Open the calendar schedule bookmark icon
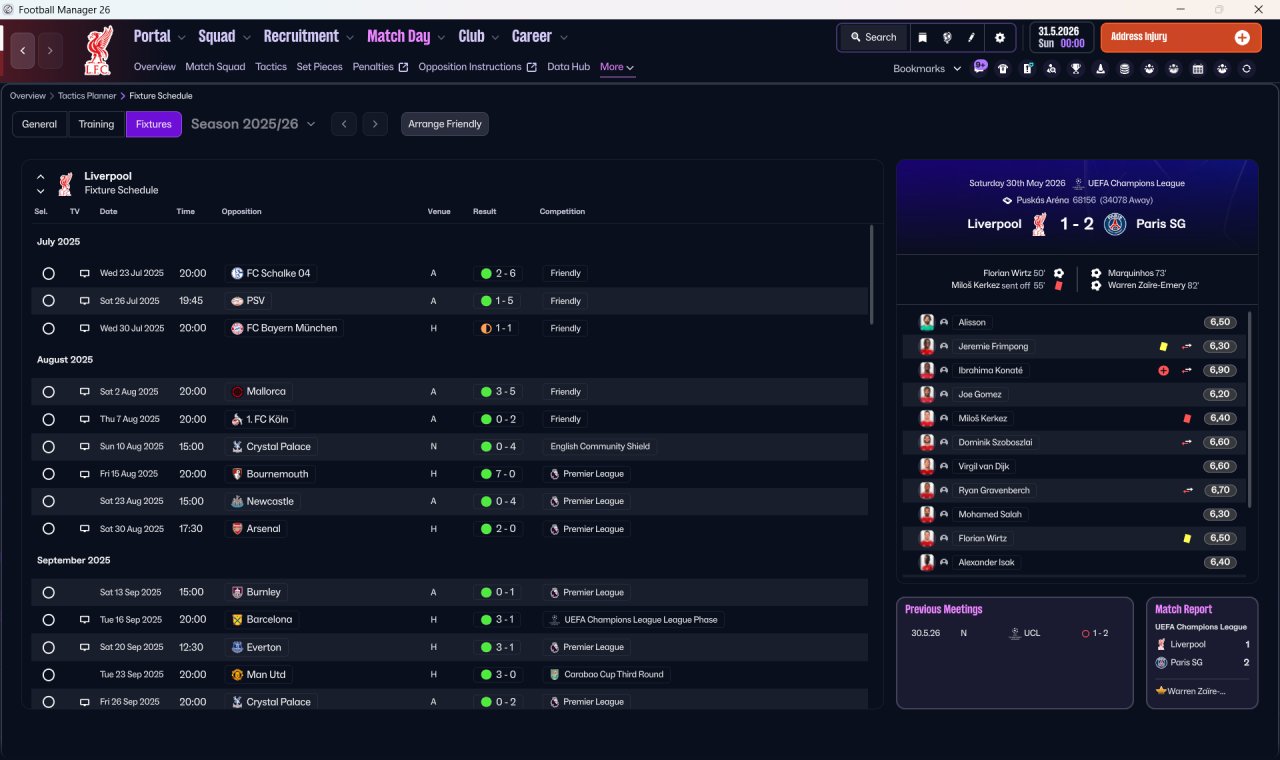 (1198, 69)
